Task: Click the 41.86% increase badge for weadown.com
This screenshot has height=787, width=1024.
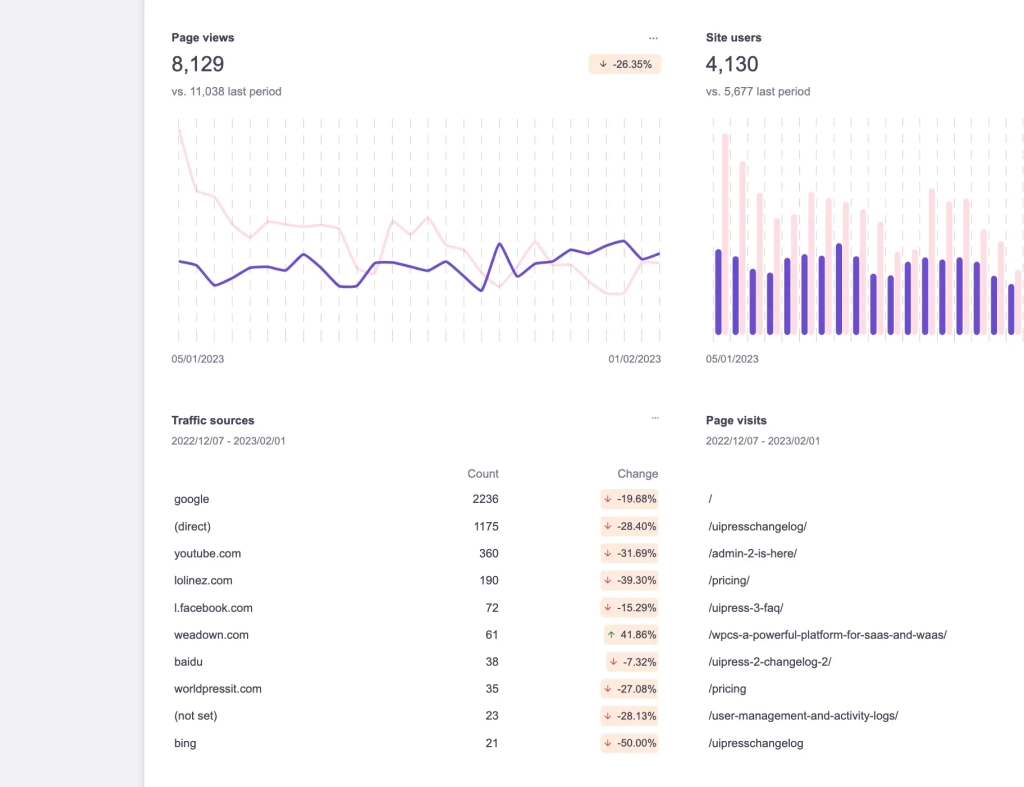Action: click(x=632, y=635)
